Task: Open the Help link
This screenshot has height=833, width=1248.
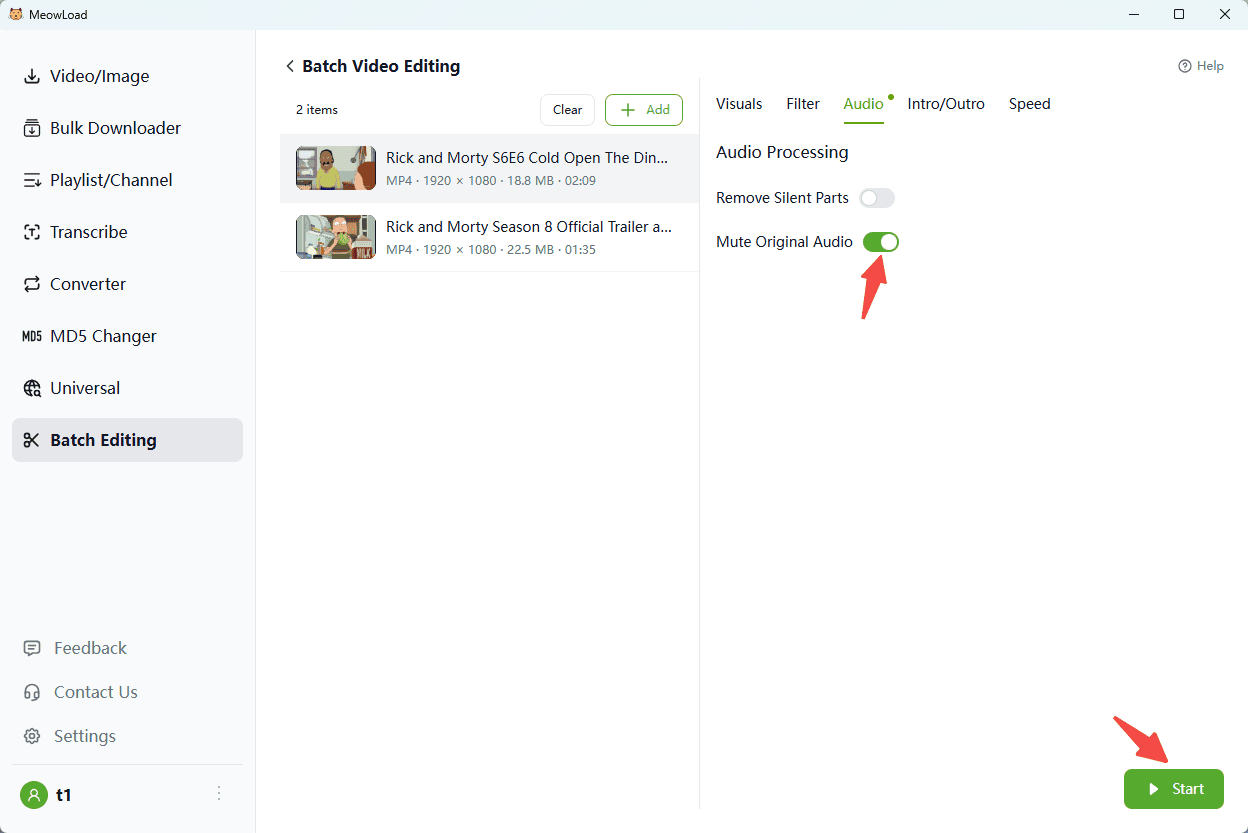Action: pyautogui.click(x=1201, y=66)
